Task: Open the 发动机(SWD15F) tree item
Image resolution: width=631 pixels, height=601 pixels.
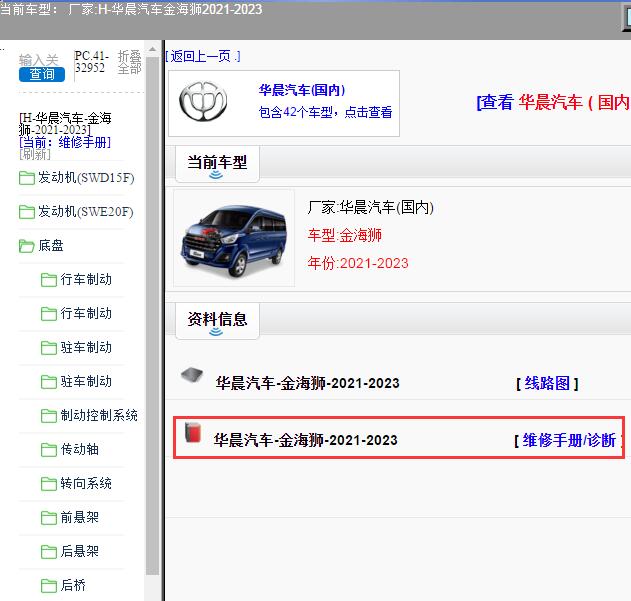Action: coord(86,178)
